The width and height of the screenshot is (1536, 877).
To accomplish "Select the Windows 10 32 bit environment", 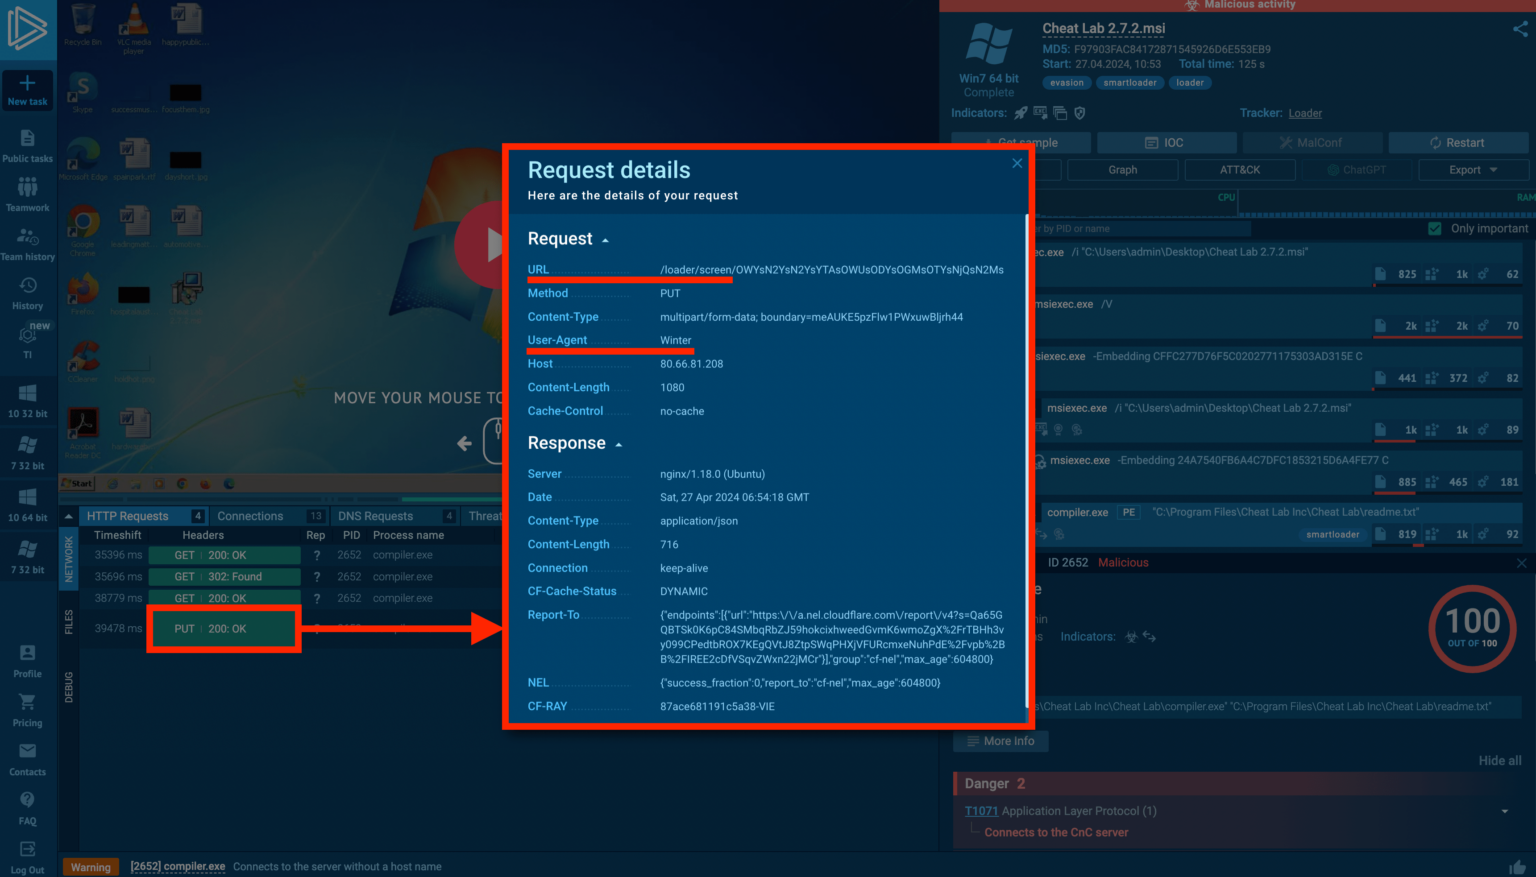I will [x=28, y=401].
